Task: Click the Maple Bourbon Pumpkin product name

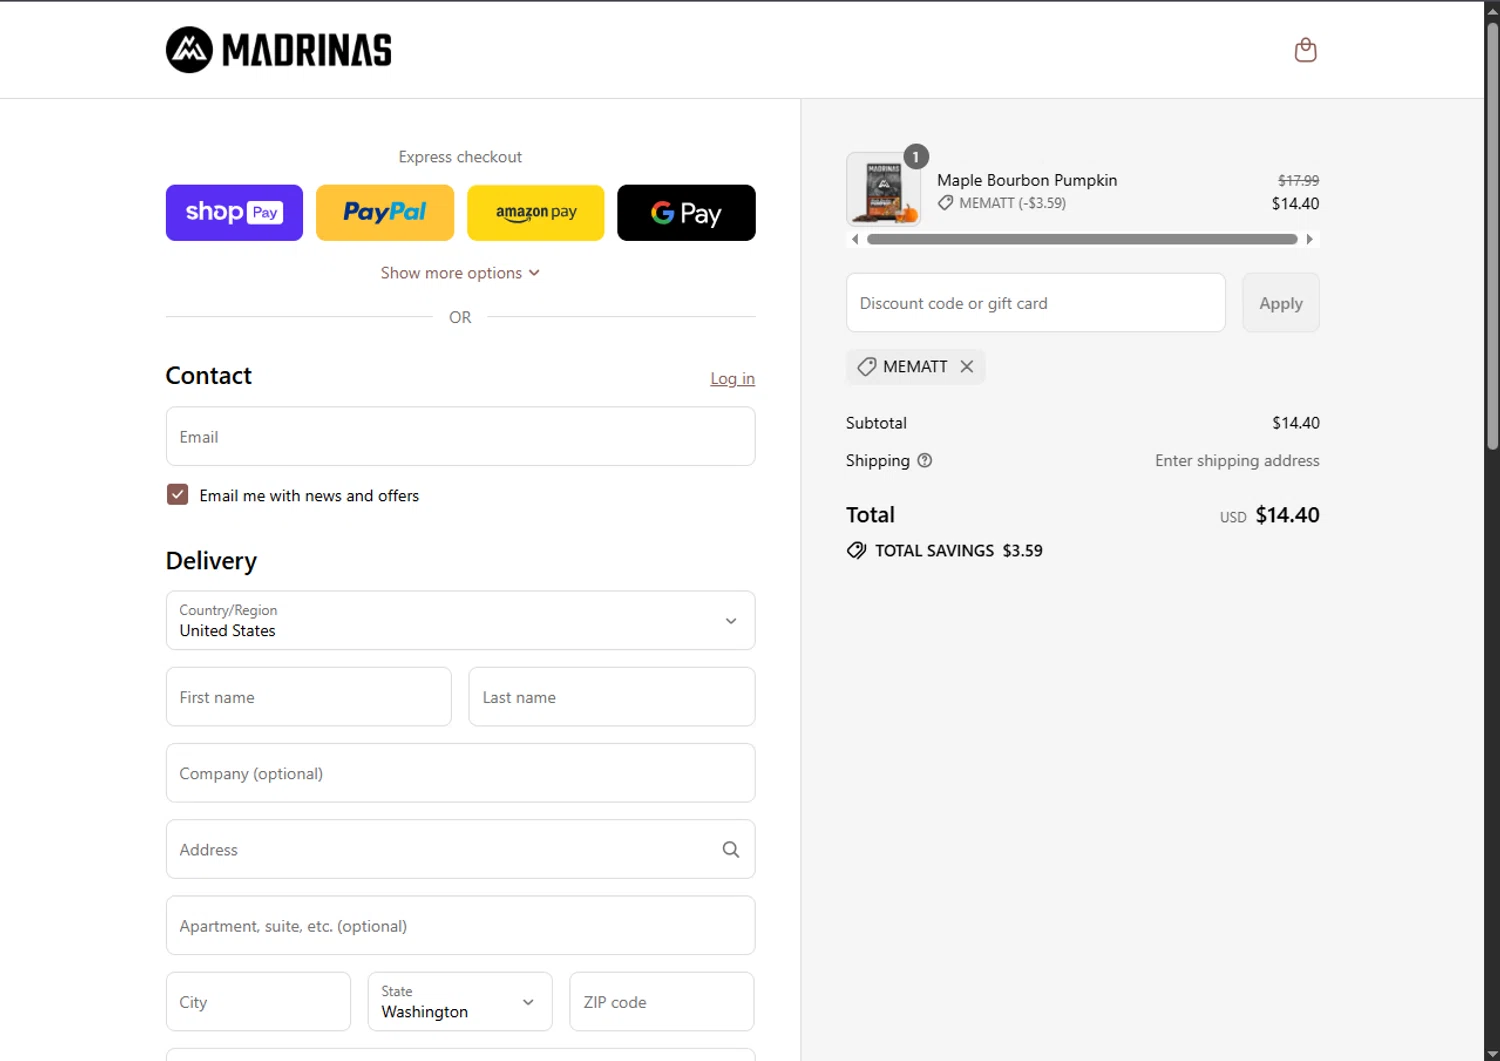Action: (x=1027, y=180)
